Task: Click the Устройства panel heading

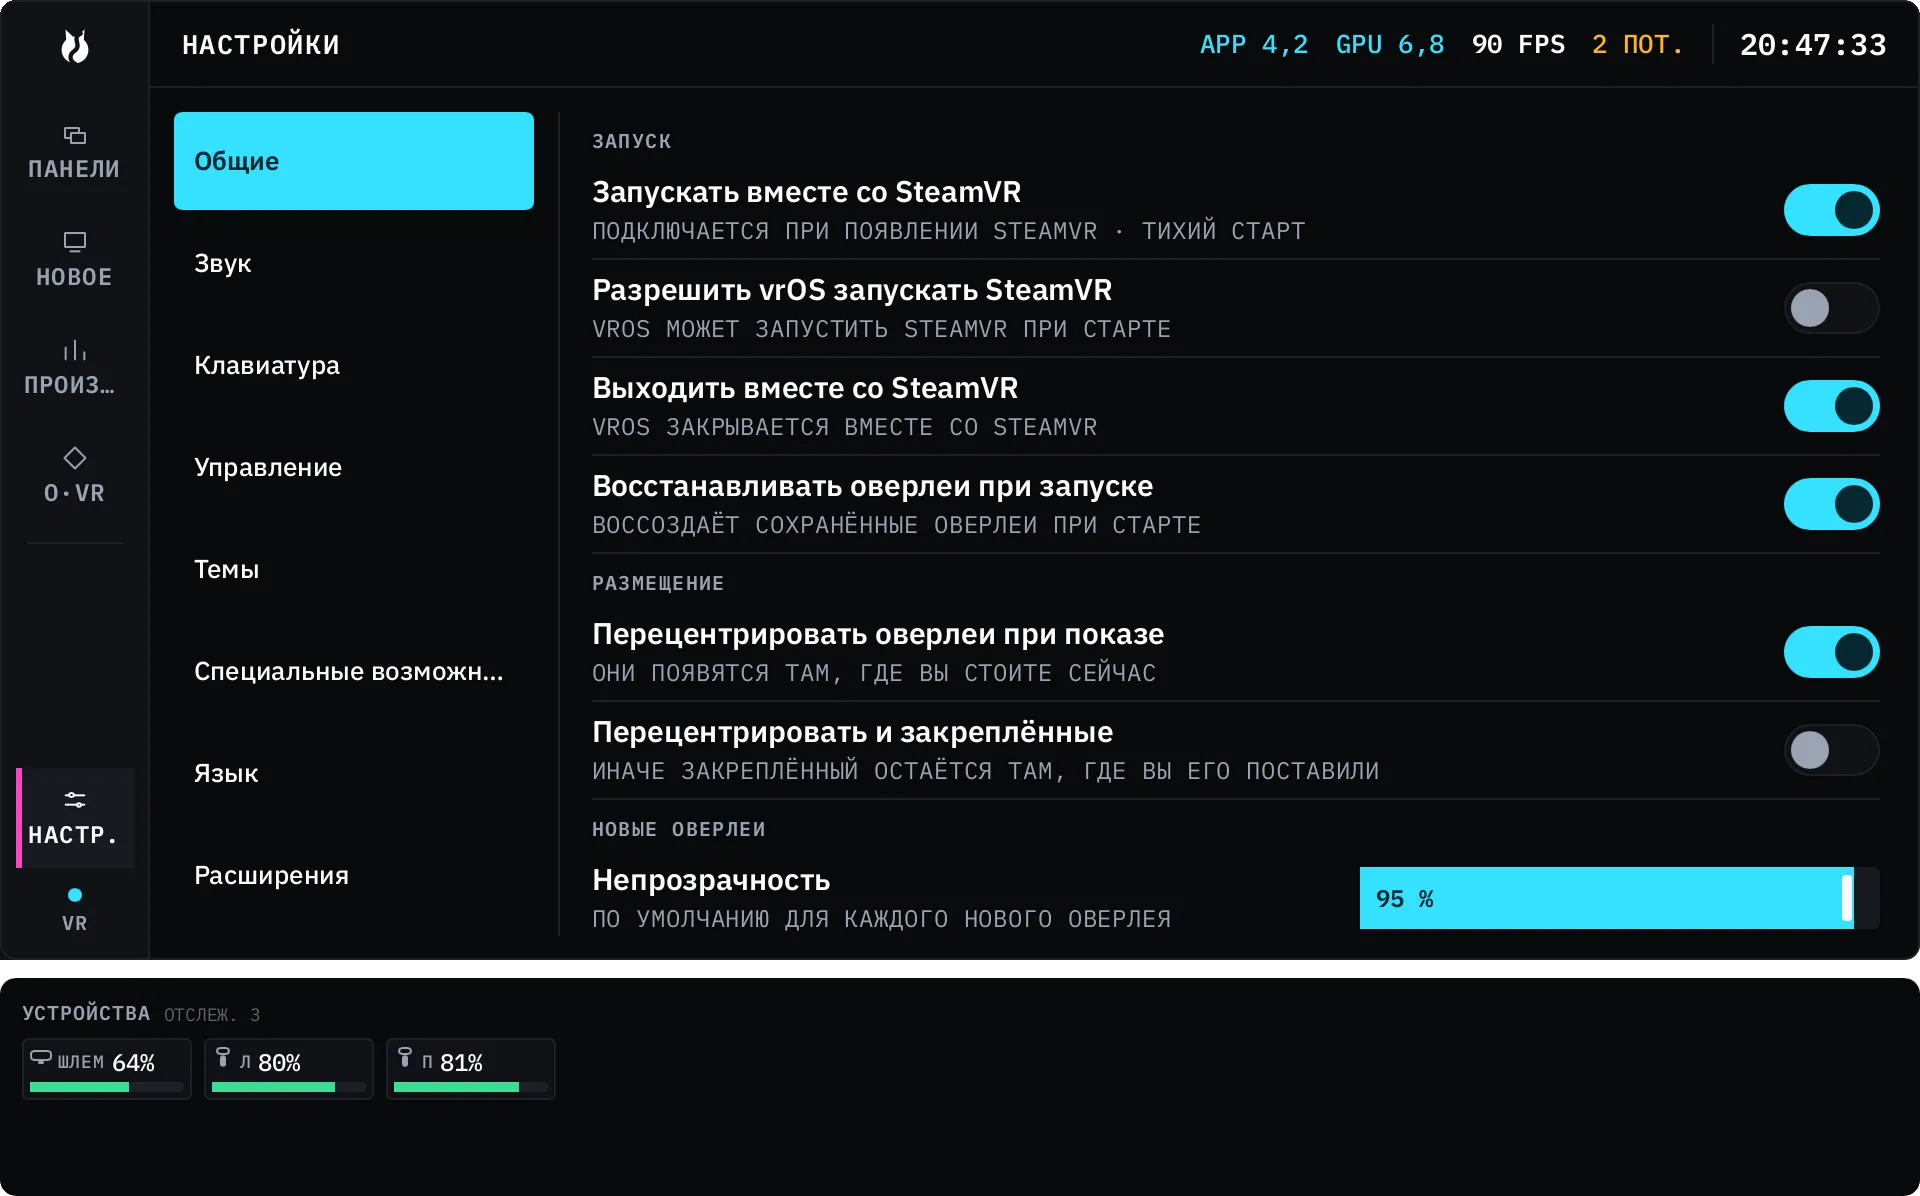Action: (86, 1014)
